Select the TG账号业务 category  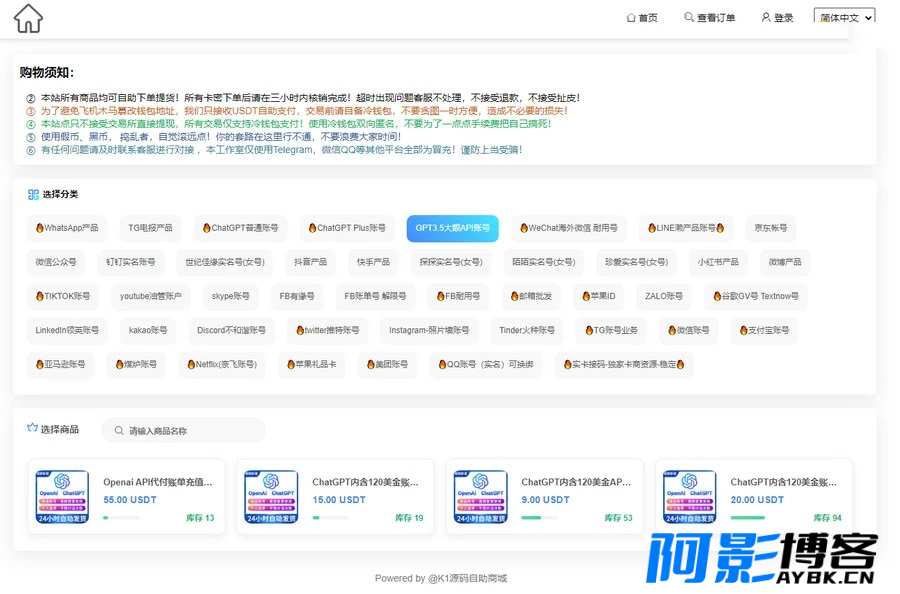(611, 330)
